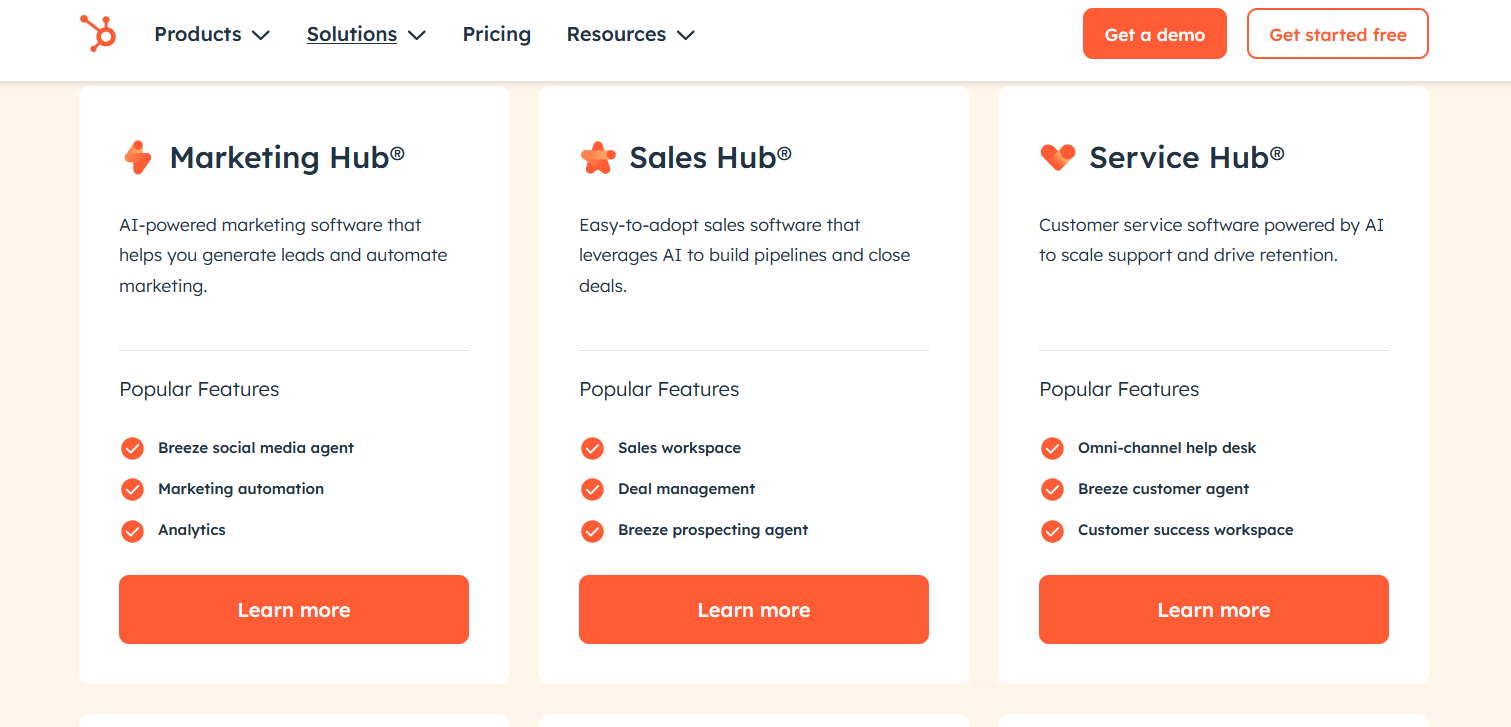The width and height of the screenshot is (1511, 727).
Task: Click the Marketing Hub lightning icon
Action: click(138, 158)
